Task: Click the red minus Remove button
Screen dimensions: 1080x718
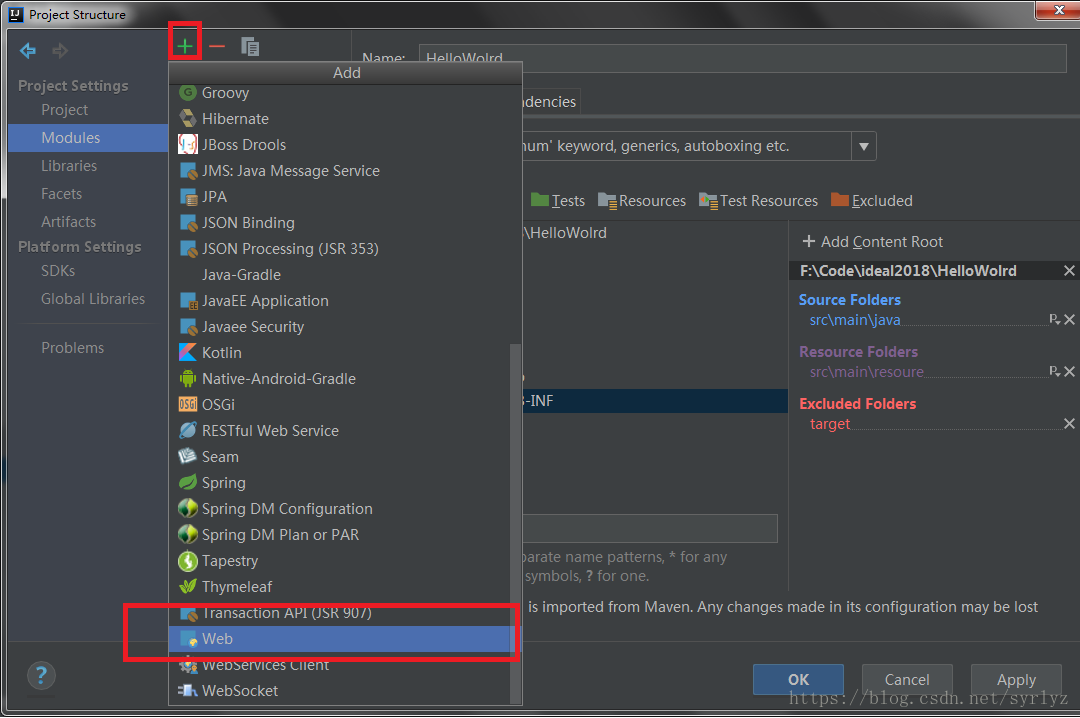Action: point(217,46)
